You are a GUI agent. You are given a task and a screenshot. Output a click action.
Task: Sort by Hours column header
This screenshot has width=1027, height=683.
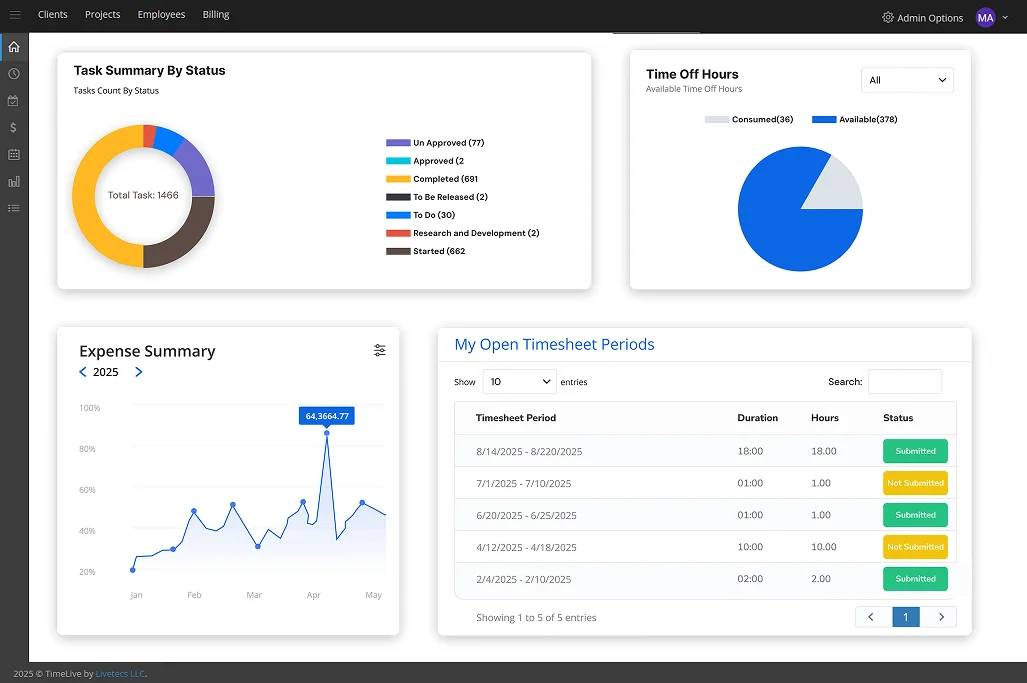coord(825,418)
